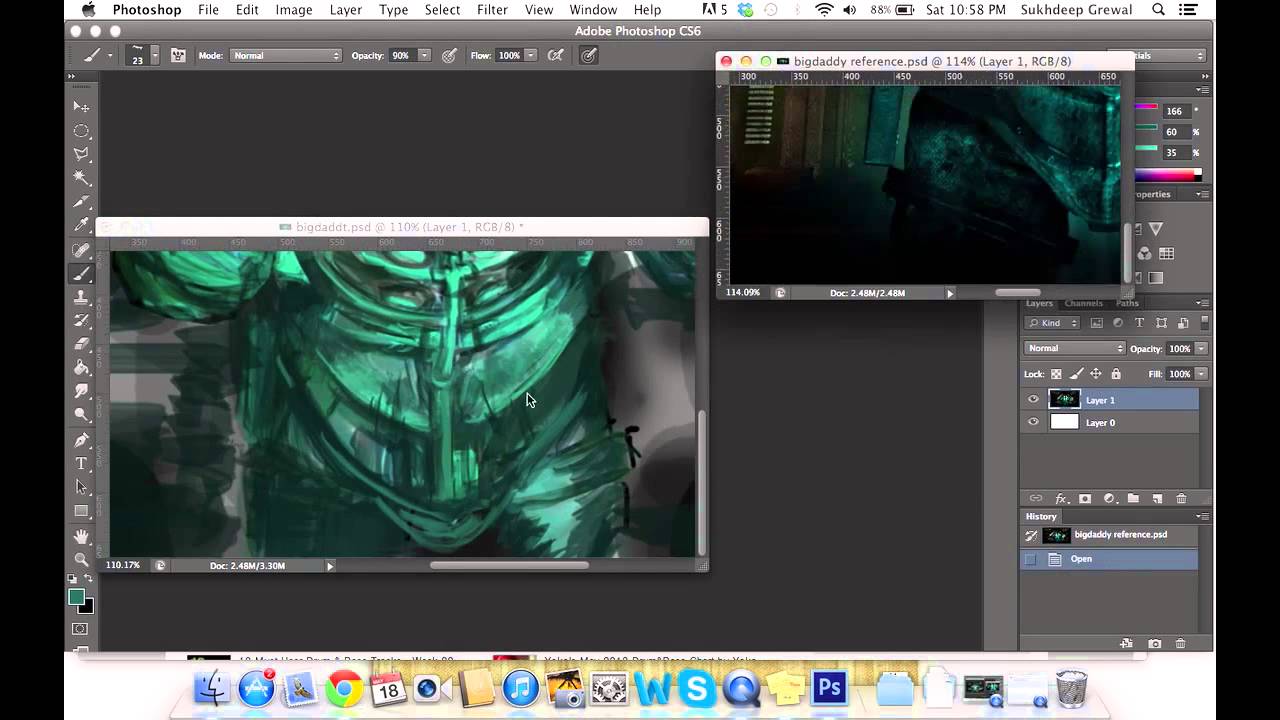Expand the Opacity slider arrow in options bar
This screenshot has width=1280, height=720.
coord(424,56)
